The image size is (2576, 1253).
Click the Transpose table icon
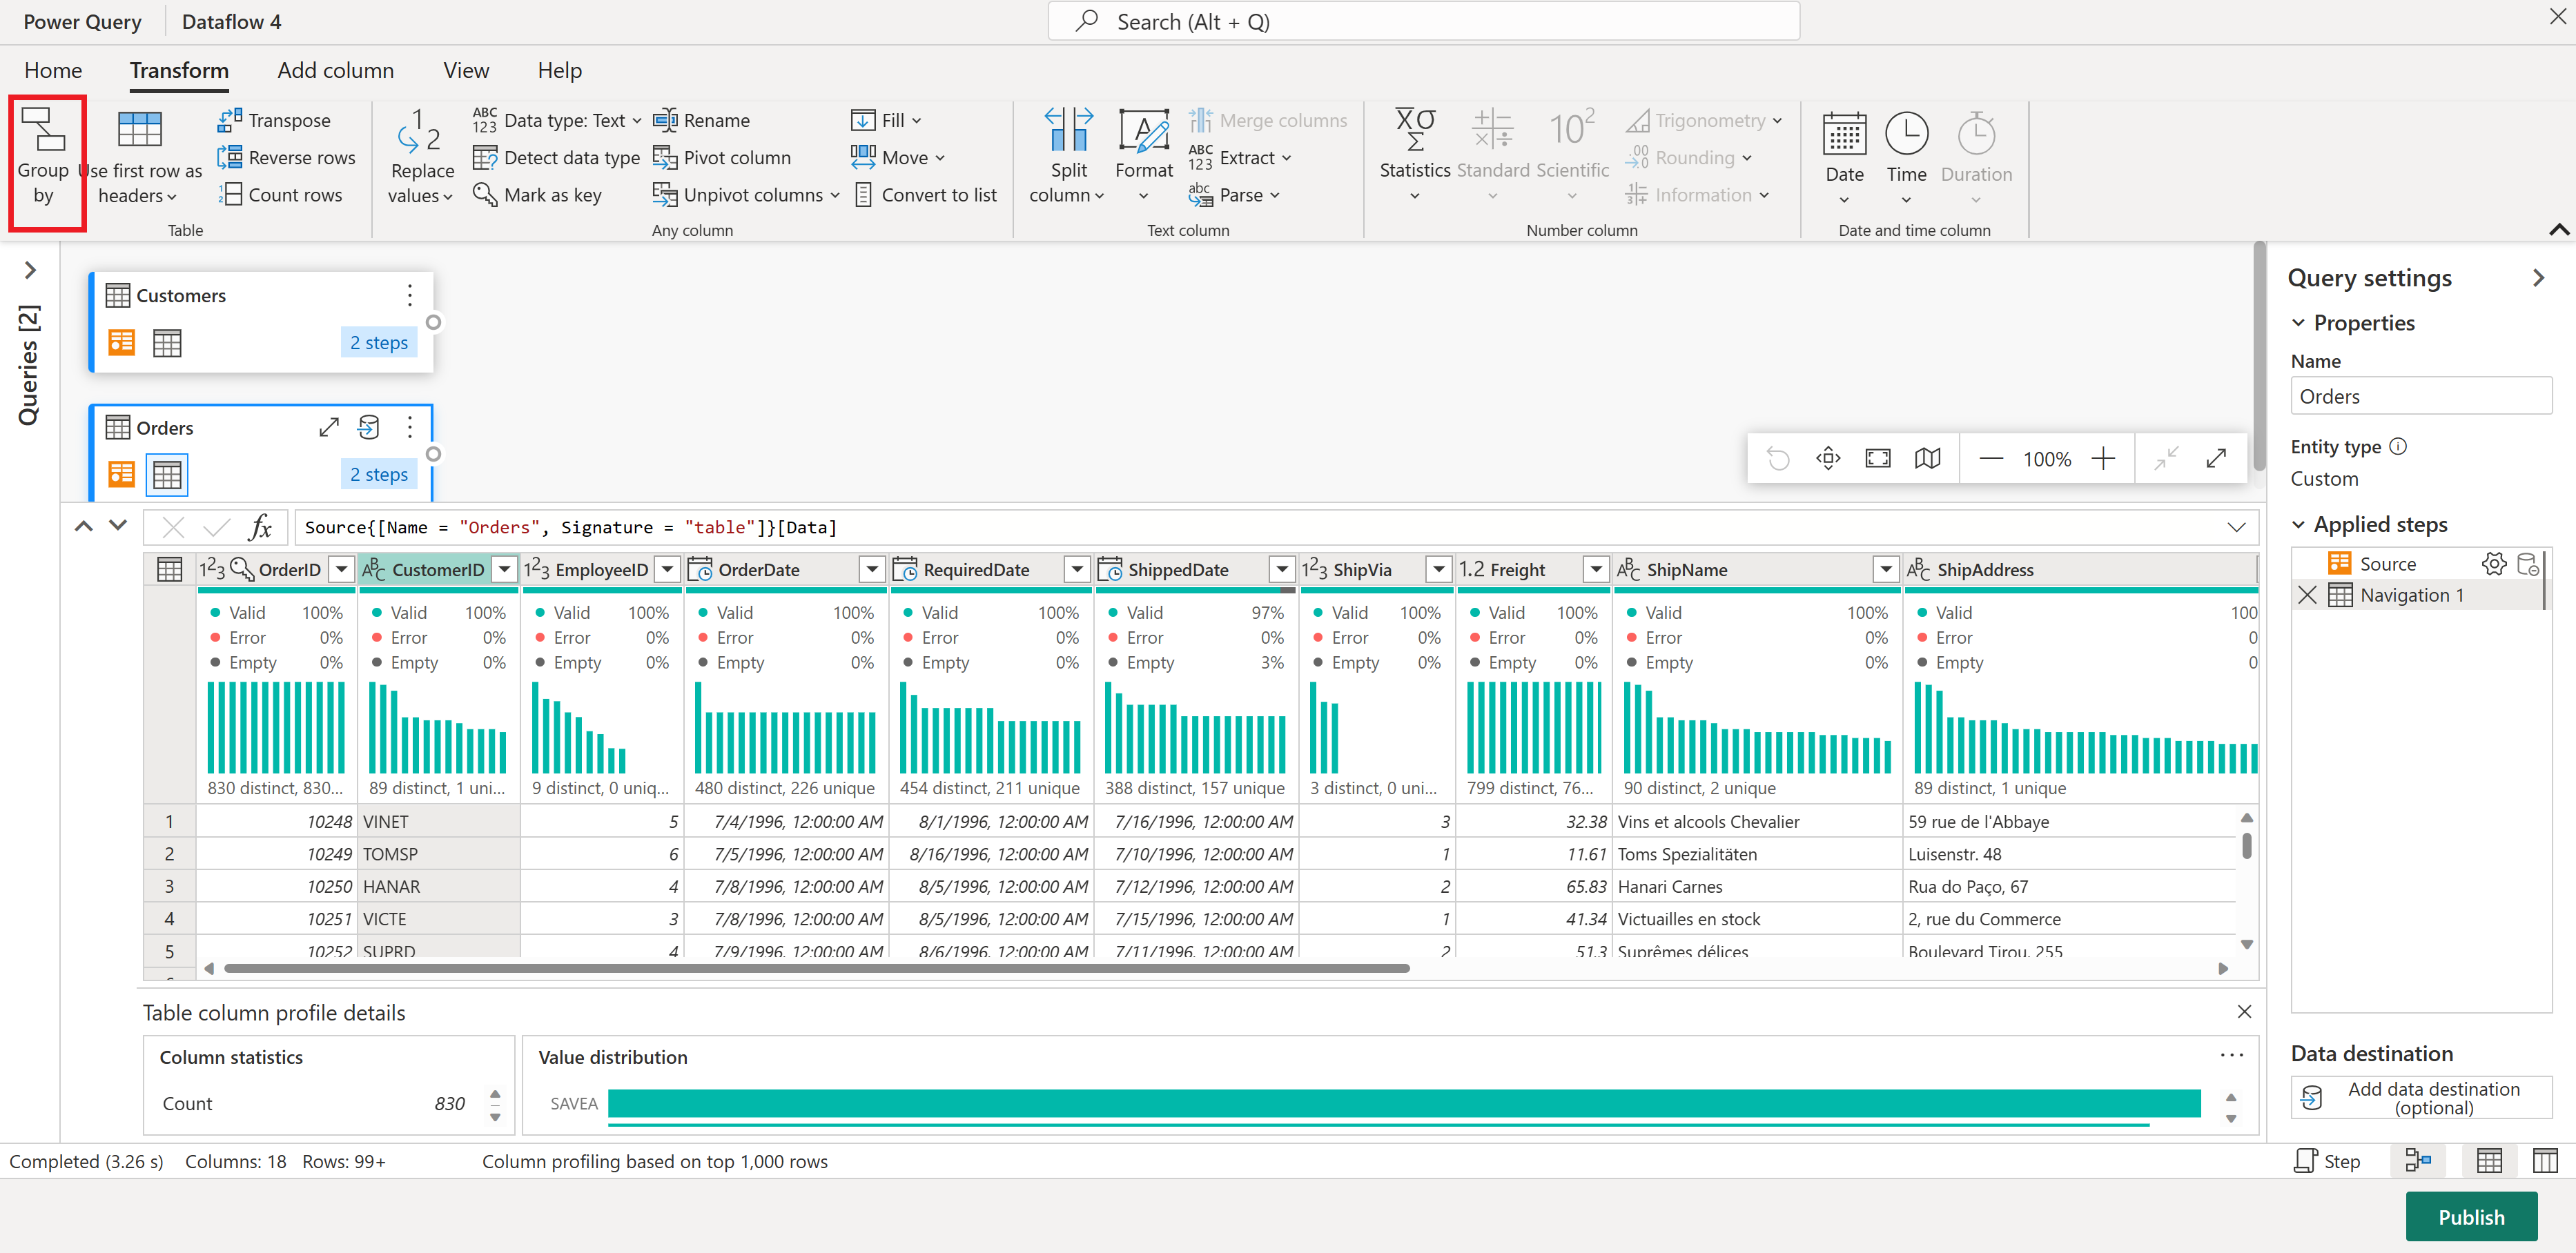click(229, 120)
